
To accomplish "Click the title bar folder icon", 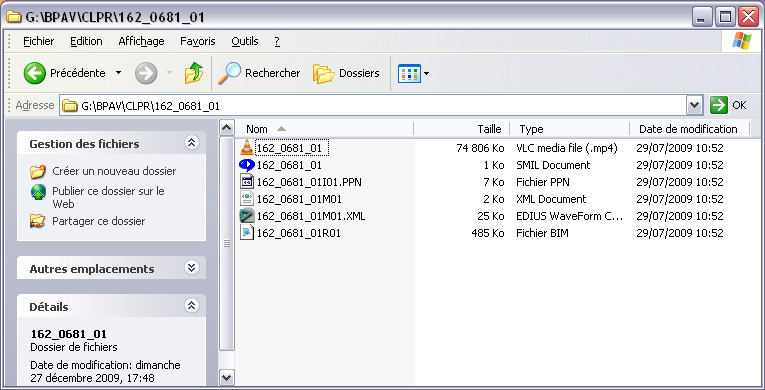I will [13, 16].
